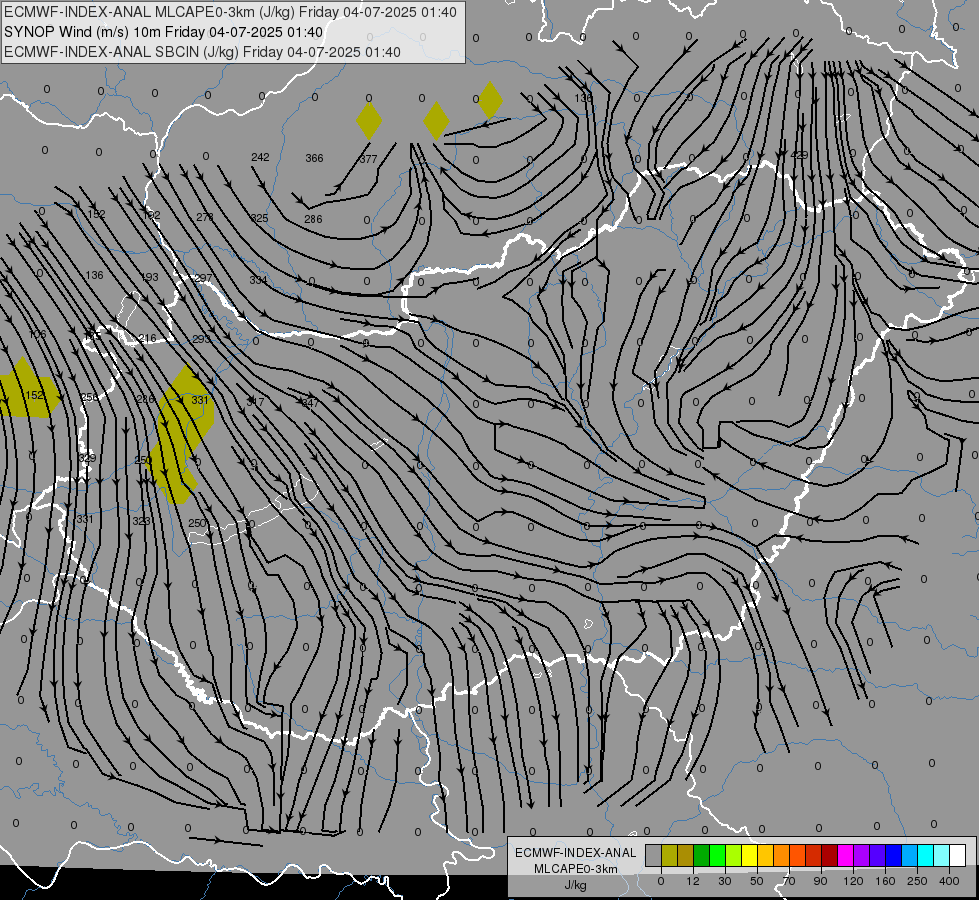Click the cyan legend swatch
This screenshot has height=900, width=979.
(925, 855)
